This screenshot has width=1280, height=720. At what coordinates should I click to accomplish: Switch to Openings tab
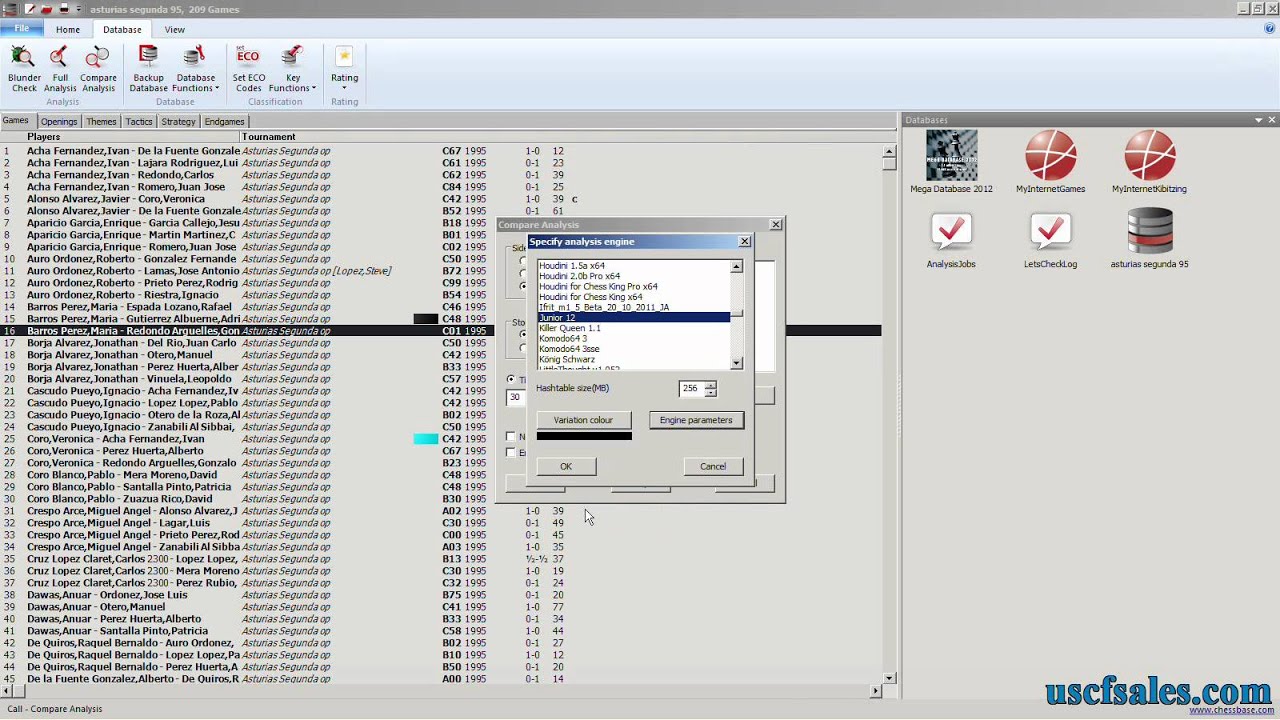click(59, 122)
